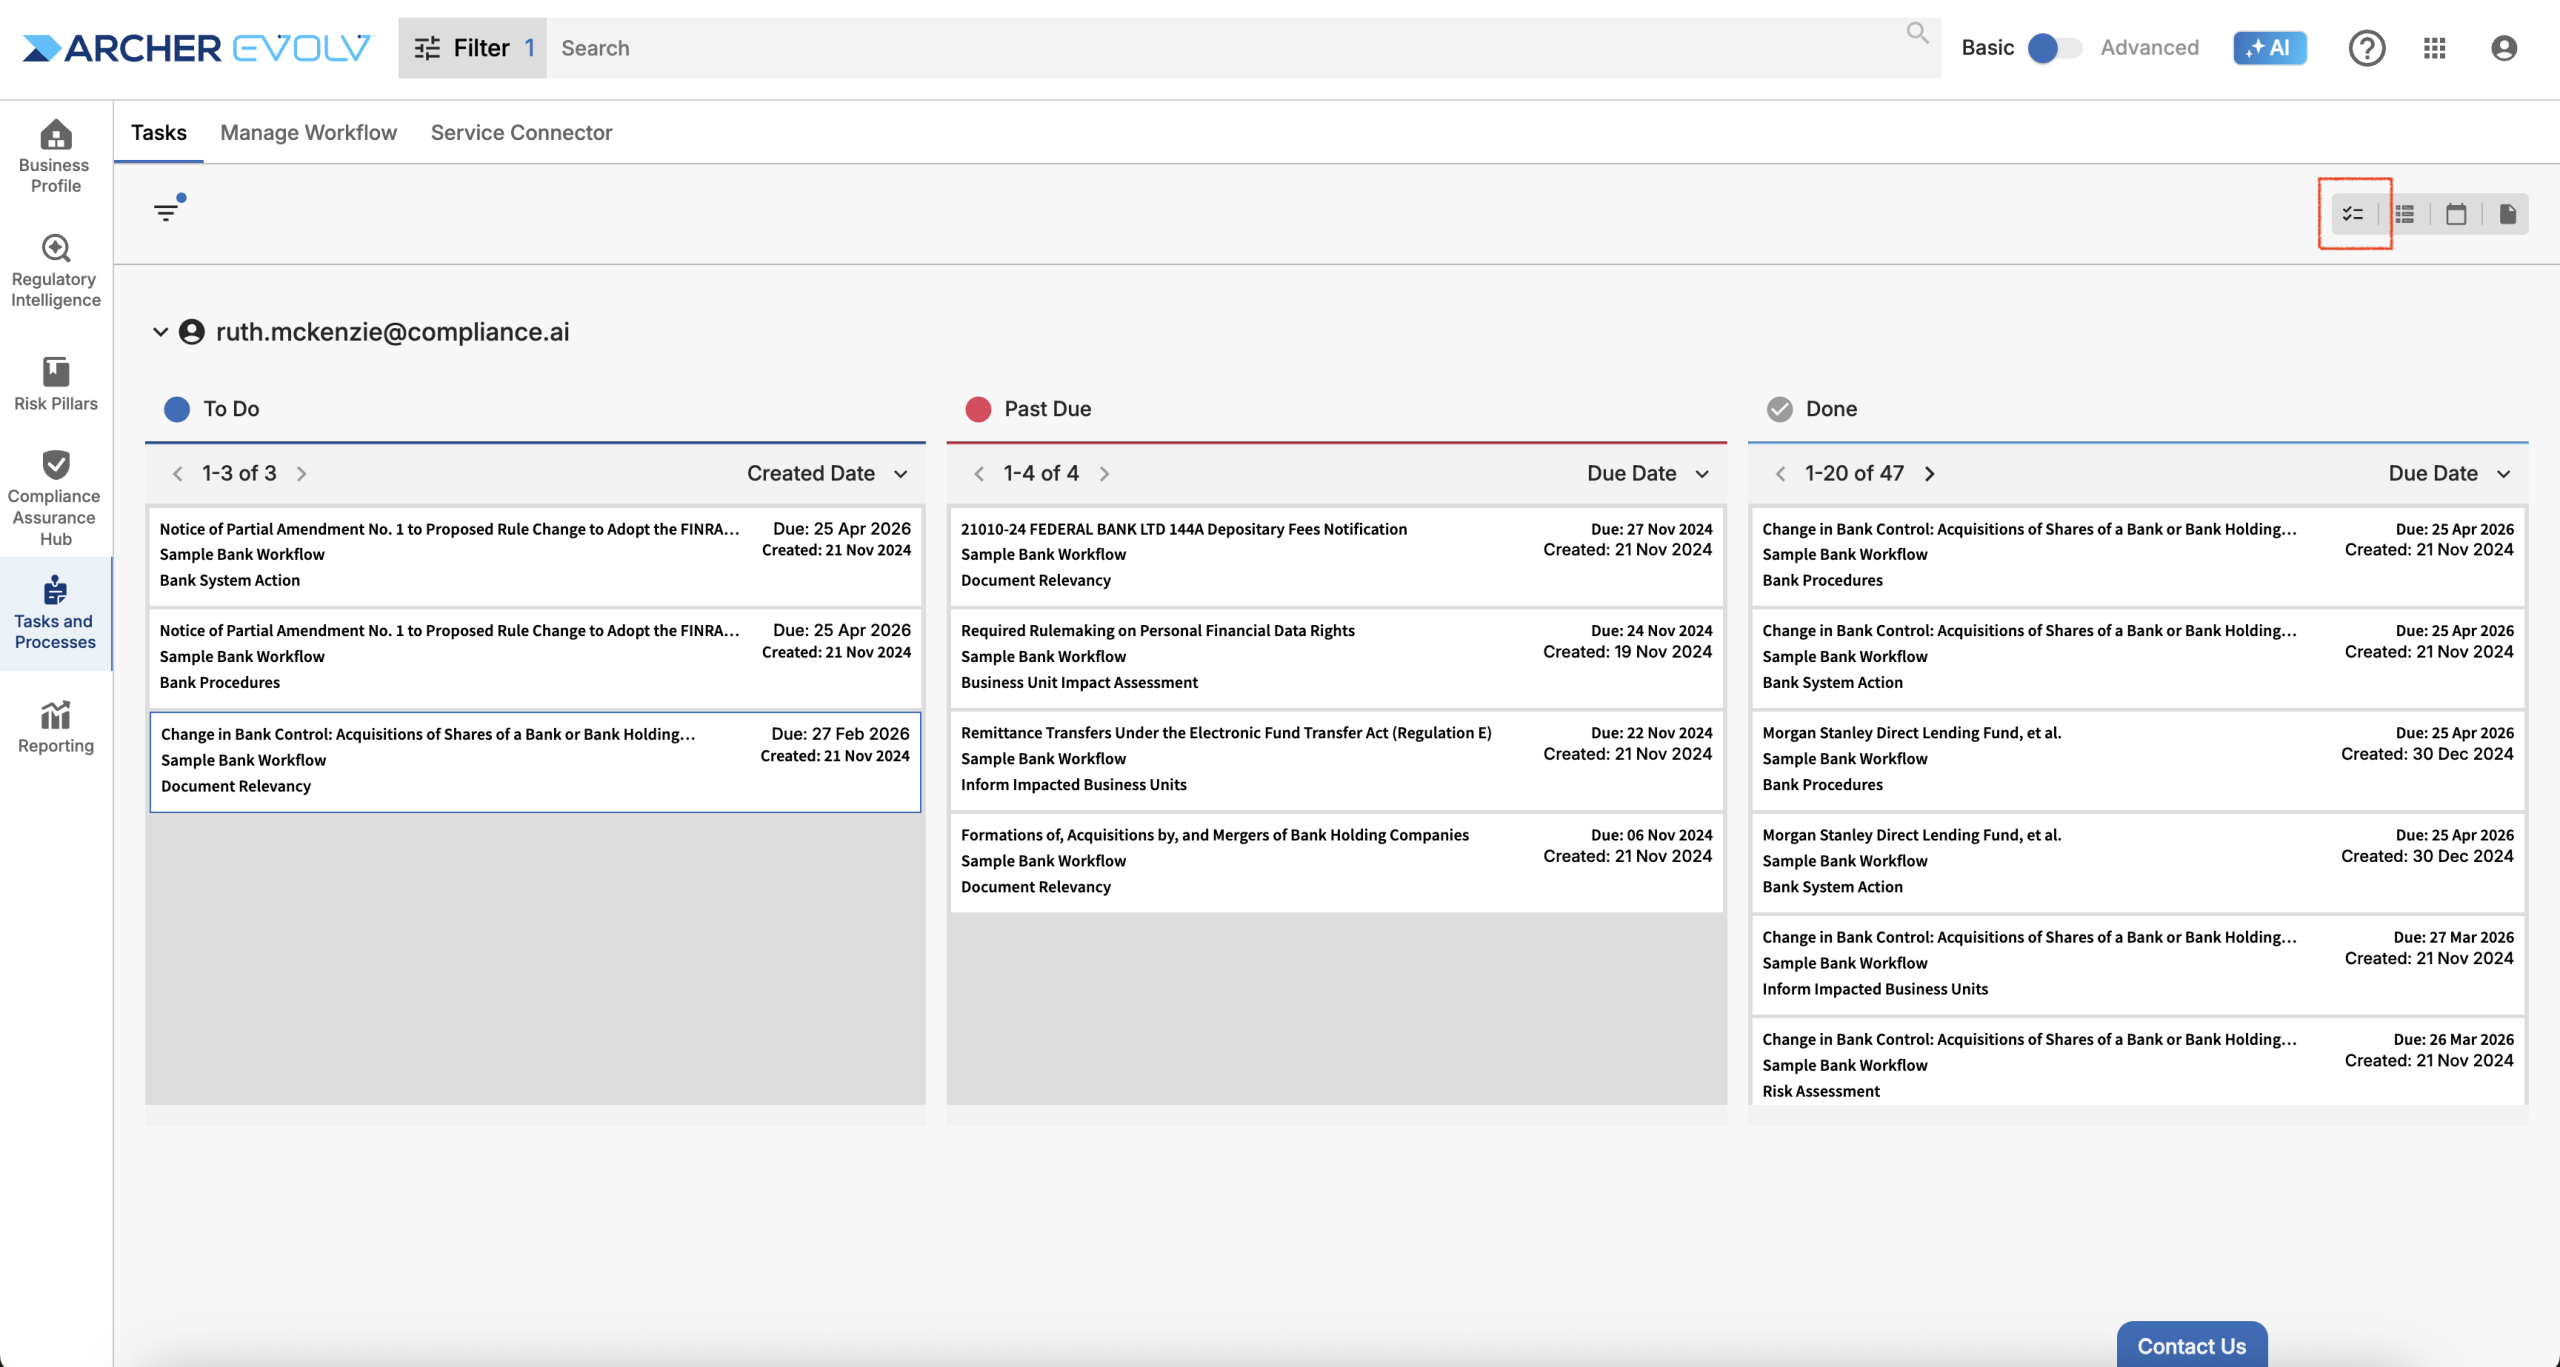
Task: Open the Past Due column's Due Date sort
Action: (x=1647, y=473)
